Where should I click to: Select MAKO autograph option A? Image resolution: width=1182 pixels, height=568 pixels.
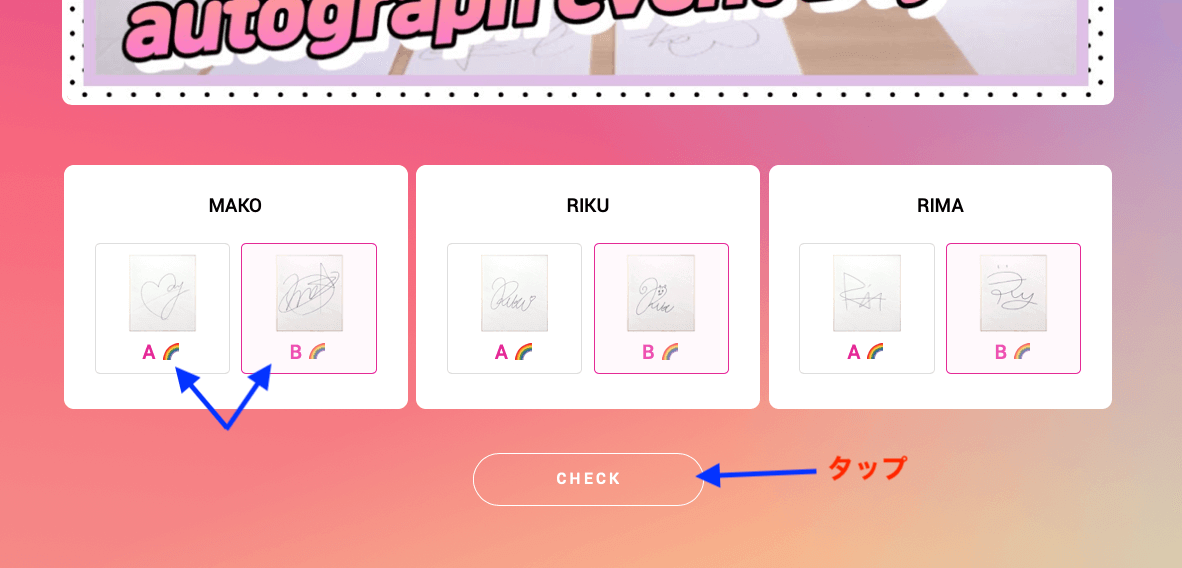[162, 308]
